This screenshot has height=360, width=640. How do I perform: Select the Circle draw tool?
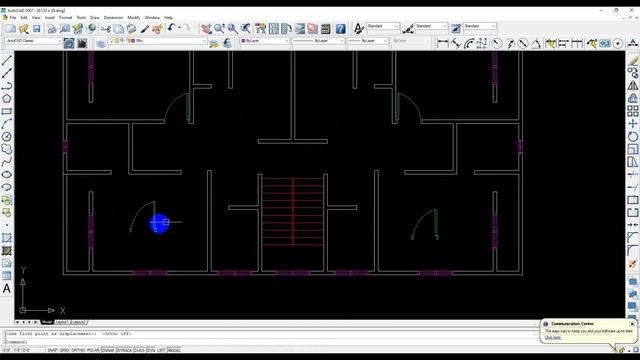7,136
